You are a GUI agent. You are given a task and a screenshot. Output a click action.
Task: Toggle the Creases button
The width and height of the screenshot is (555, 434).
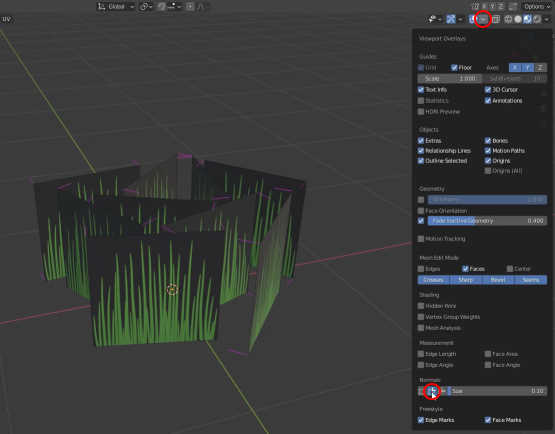(x=434, y=280)
